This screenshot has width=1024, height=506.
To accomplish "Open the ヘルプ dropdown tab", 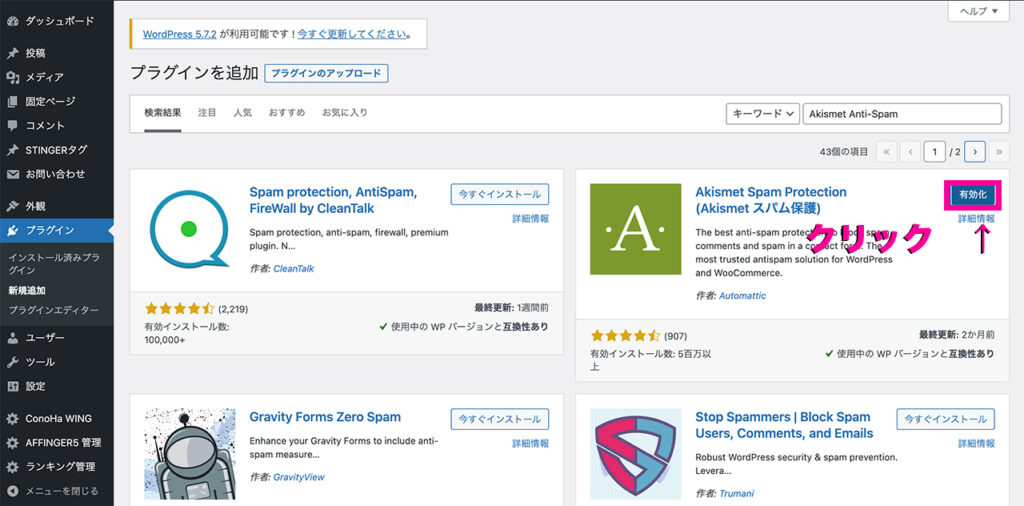I will coord(980,11).
